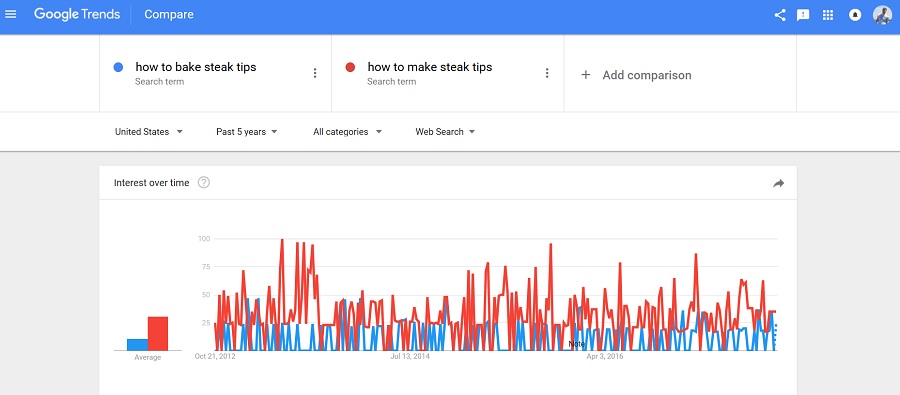Open the Google apps grid
The width and height of the screenshot is (900, 395).
(x=828, y=16)
